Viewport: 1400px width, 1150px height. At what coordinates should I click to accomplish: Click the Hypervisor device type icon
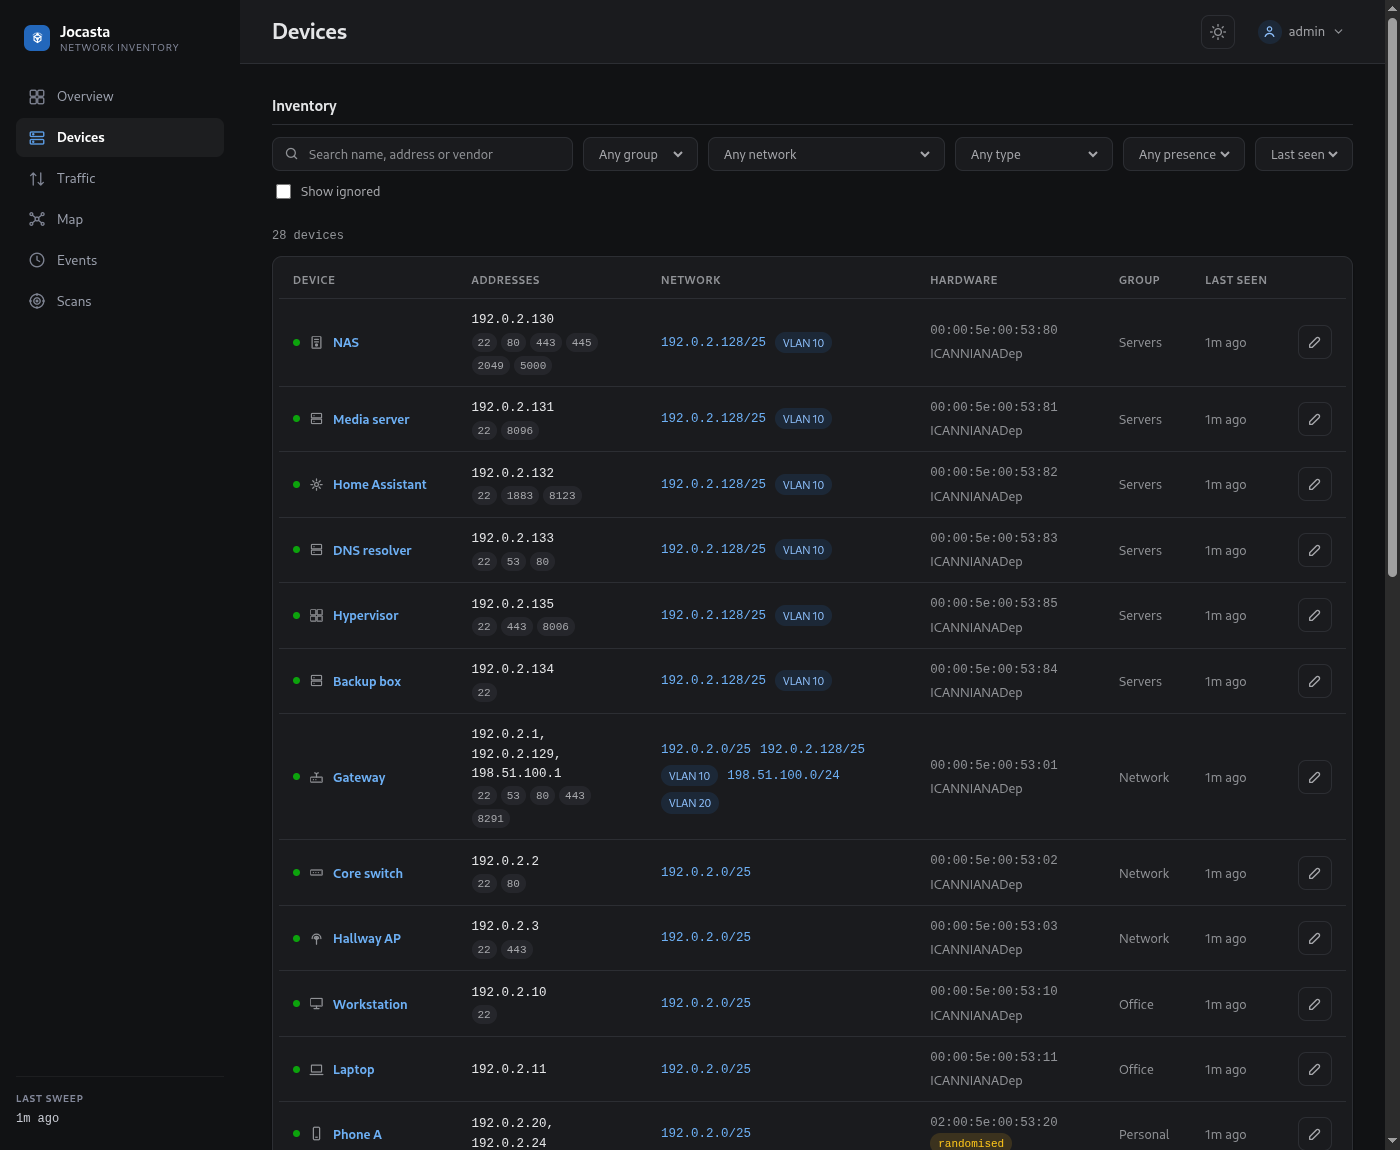coord(316,615)
